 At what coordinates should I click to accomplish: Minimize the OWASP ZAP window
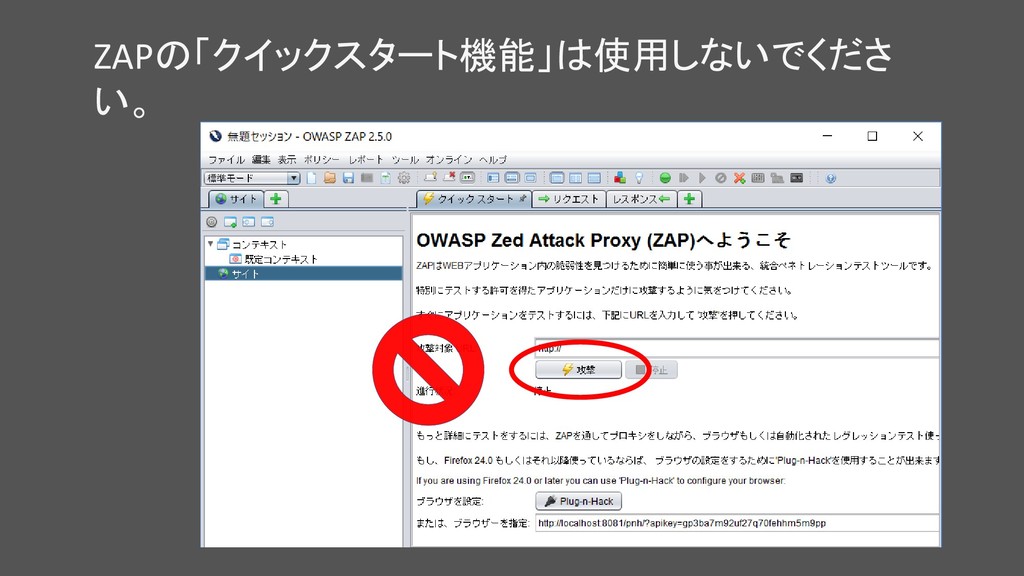(x=827, y=136)
